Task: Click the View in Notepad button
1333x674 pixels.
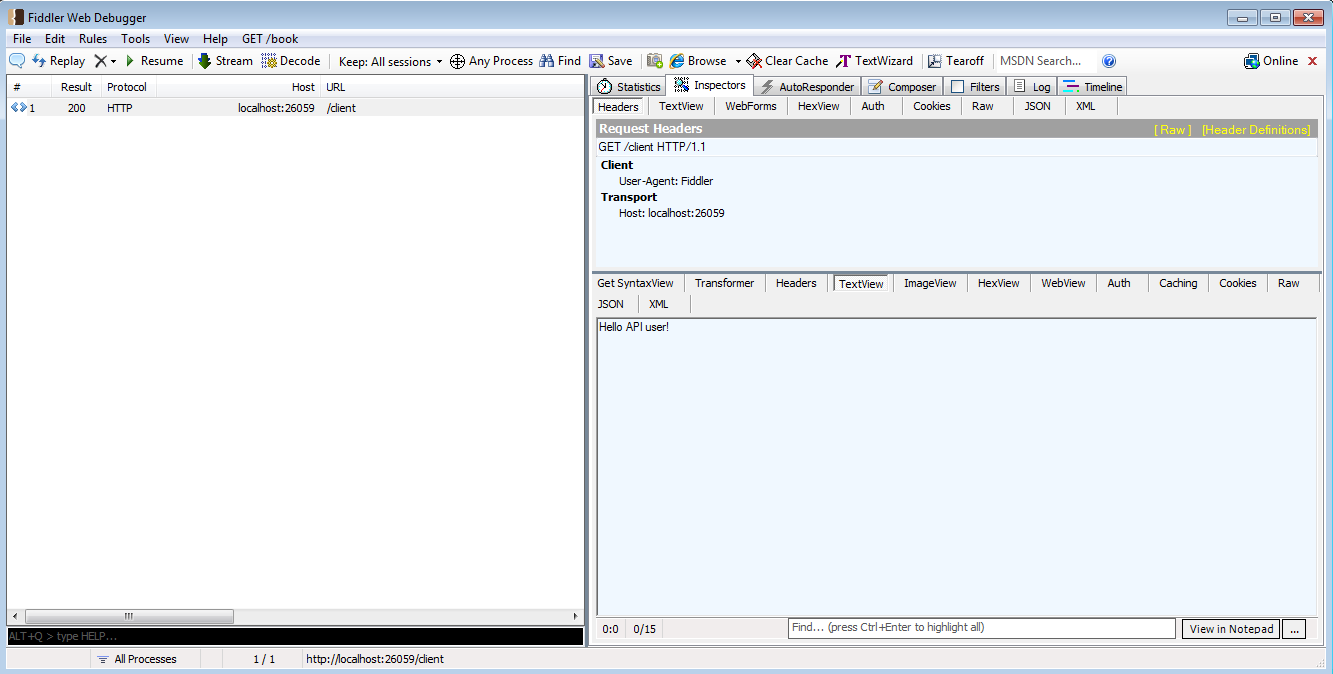Action: pyautogui.click(x=1231, y=629)
